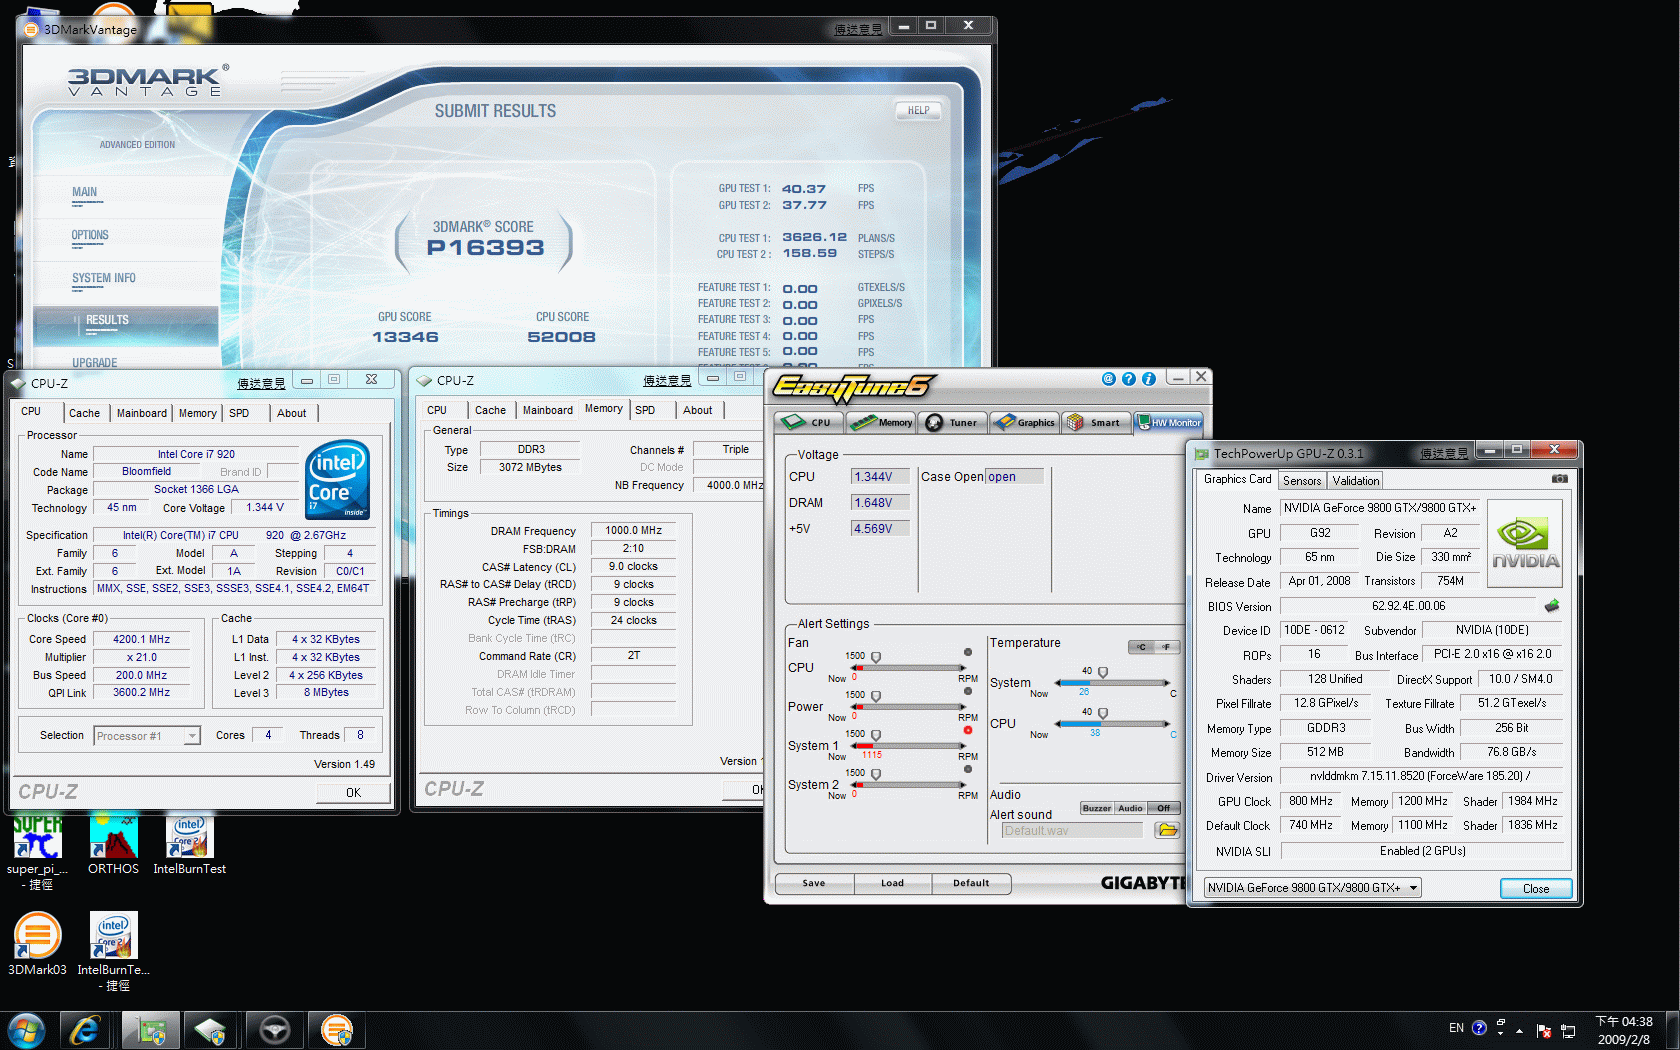Click CPU temperature threshold slider handle
Image resolution: width=1680 pixels, height=1050 pixels.
click(x=1103, y=714)
